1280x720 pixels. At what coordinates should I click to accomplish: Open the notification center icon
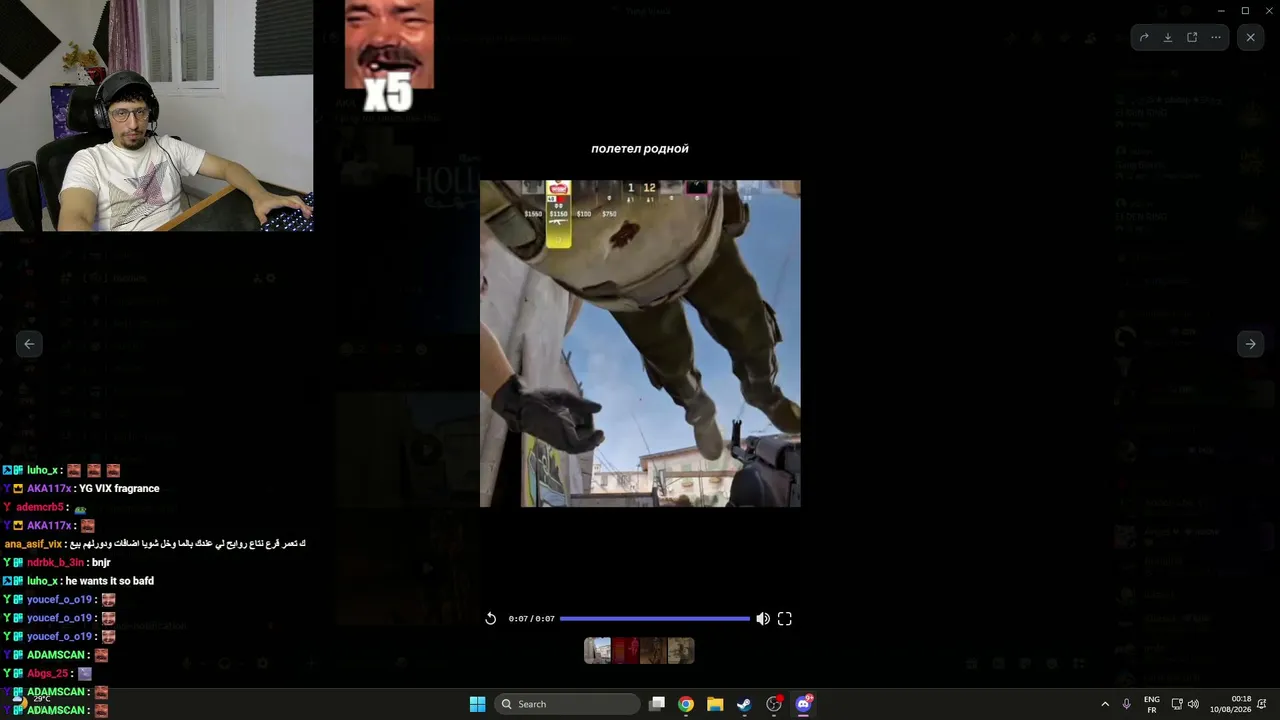click(x=1264, y=704)
